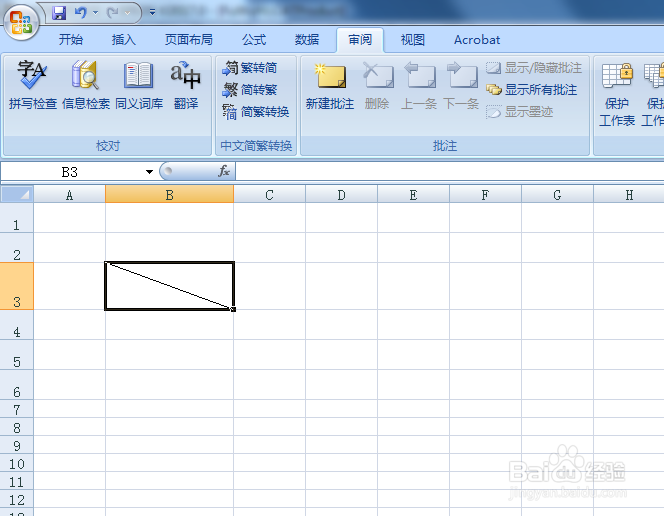Open the Acrobat ribbon tab

(x=477, y=40)
